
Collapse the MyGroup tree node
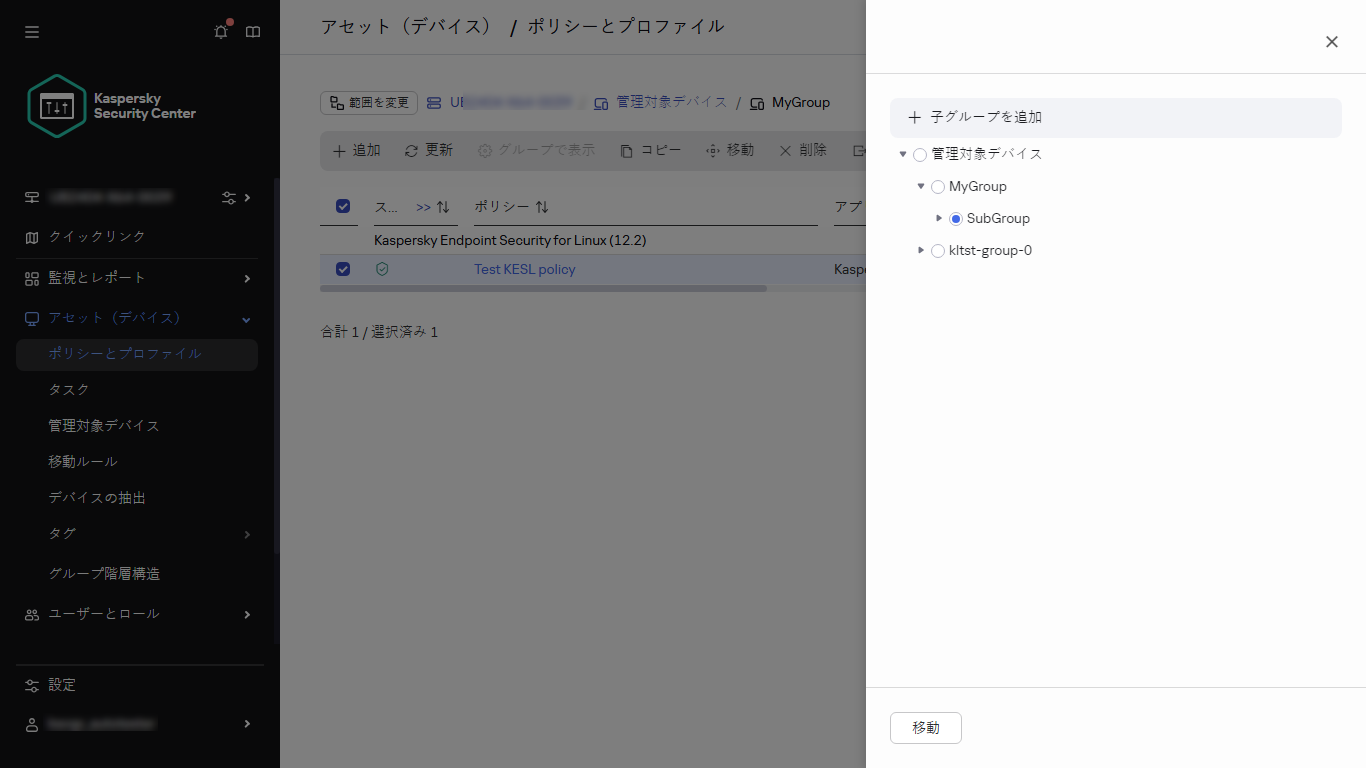point(920,186)
